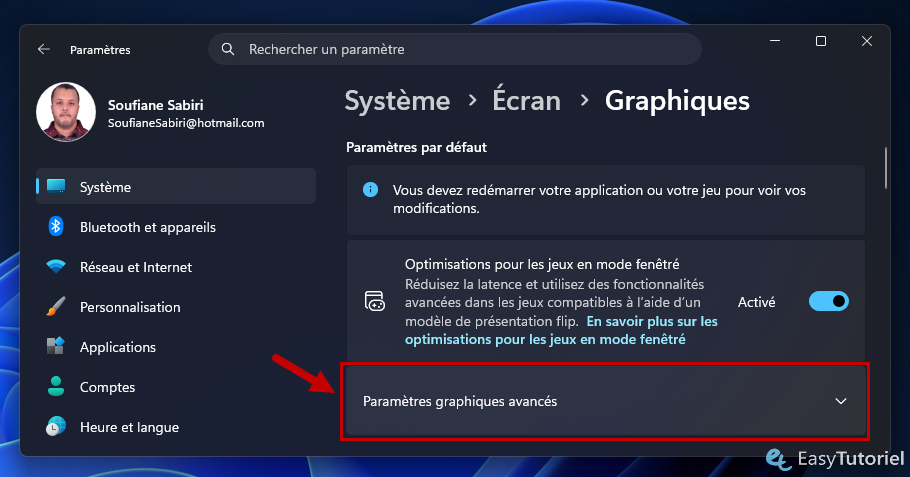Screen dimensions: 910x477
Task: Close the Paramètres window
Action: tap(866, 41)
